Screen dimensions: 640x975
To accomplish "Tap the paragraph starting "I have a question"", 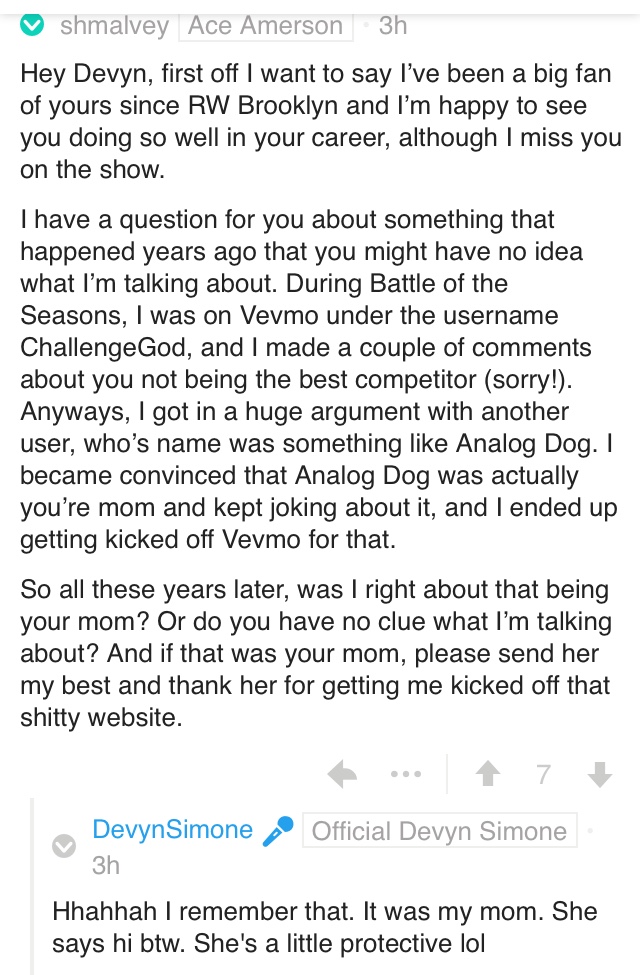I will tap(318, 379).
